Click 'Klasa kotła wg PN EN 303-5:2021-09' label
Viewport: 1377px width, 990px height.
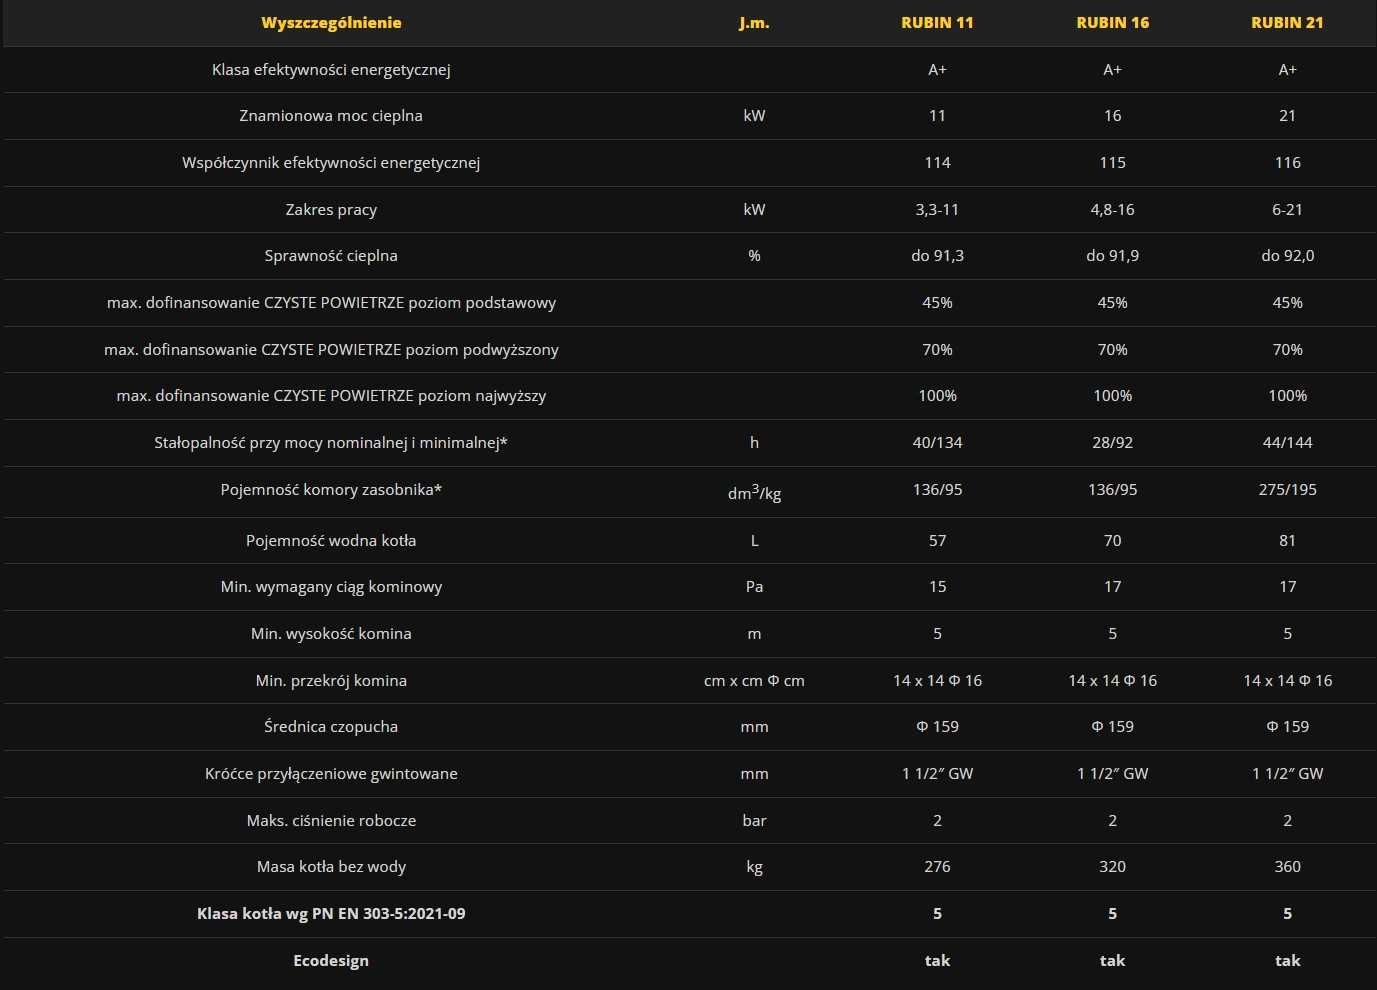pos(331,914)
